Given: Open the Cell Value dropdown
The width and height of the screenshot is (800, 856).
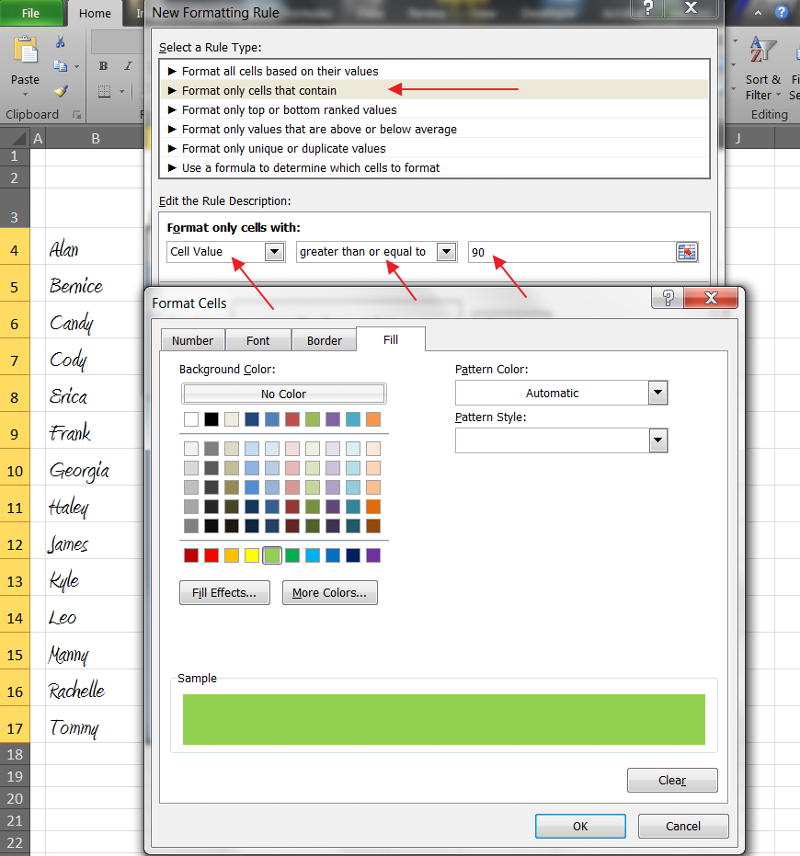Looking at the screenshot, I should (274, 252).
